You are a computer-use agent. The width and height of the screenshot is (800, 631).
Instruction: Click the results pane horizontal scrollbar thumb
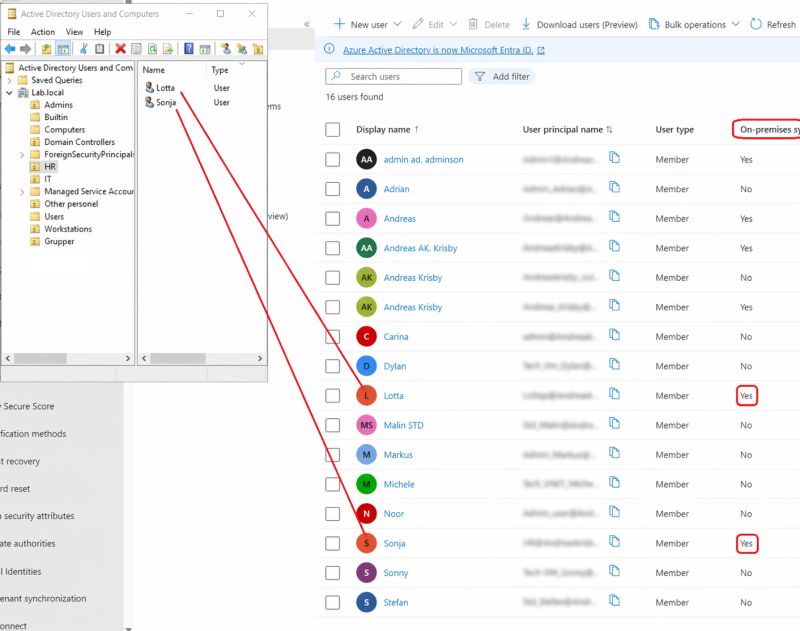pyautogui.click(x=178, y=359)
